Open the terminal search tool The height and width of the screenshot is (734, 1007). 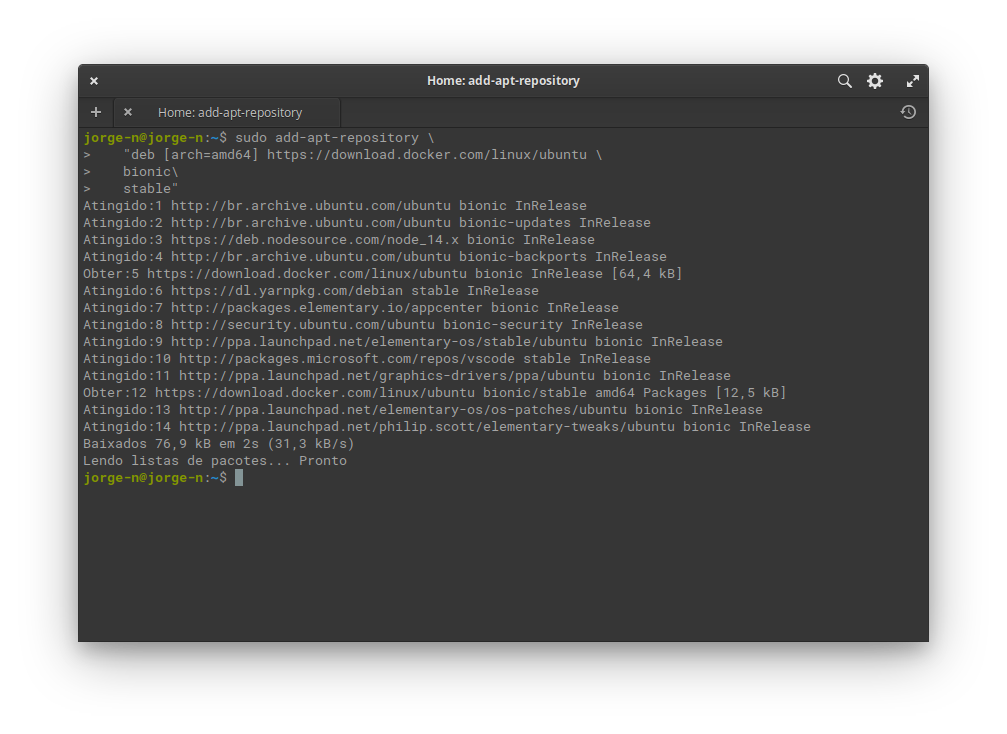click(x=845, y=81)
